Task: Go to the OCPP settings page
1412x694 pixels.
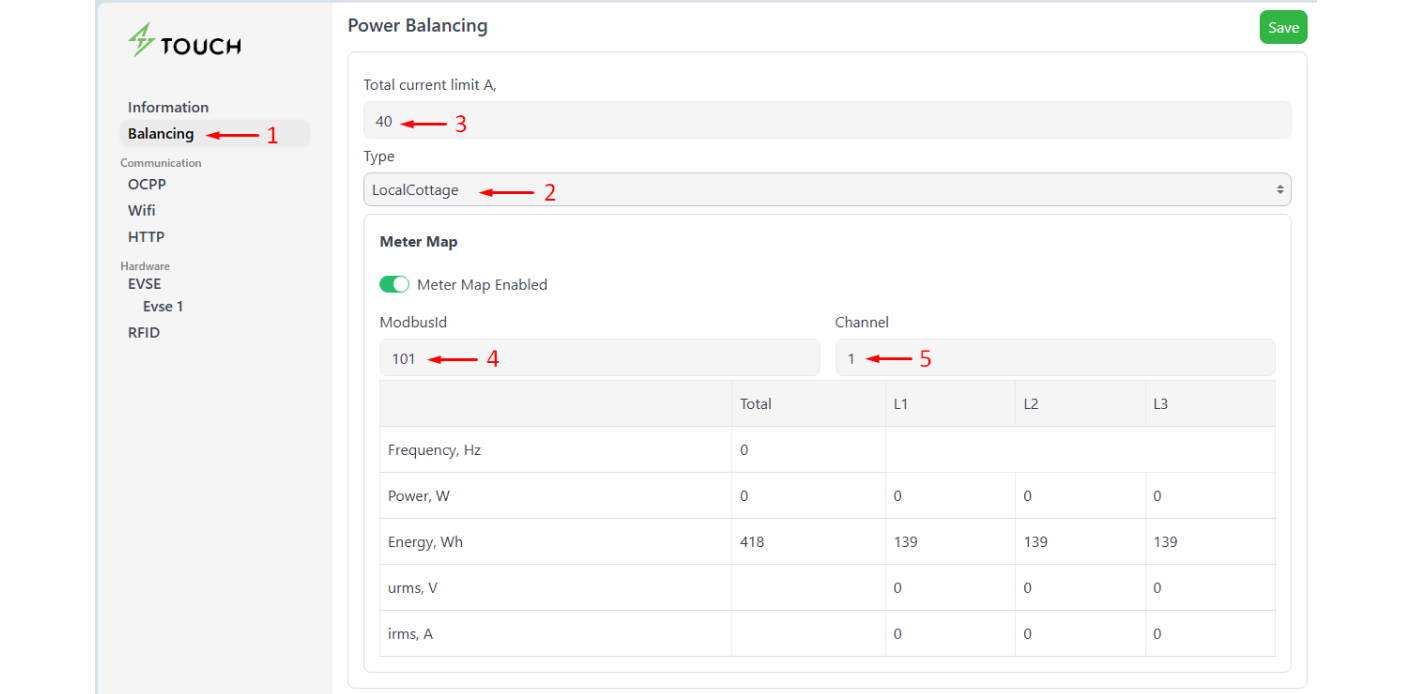Action: [147, 184]
